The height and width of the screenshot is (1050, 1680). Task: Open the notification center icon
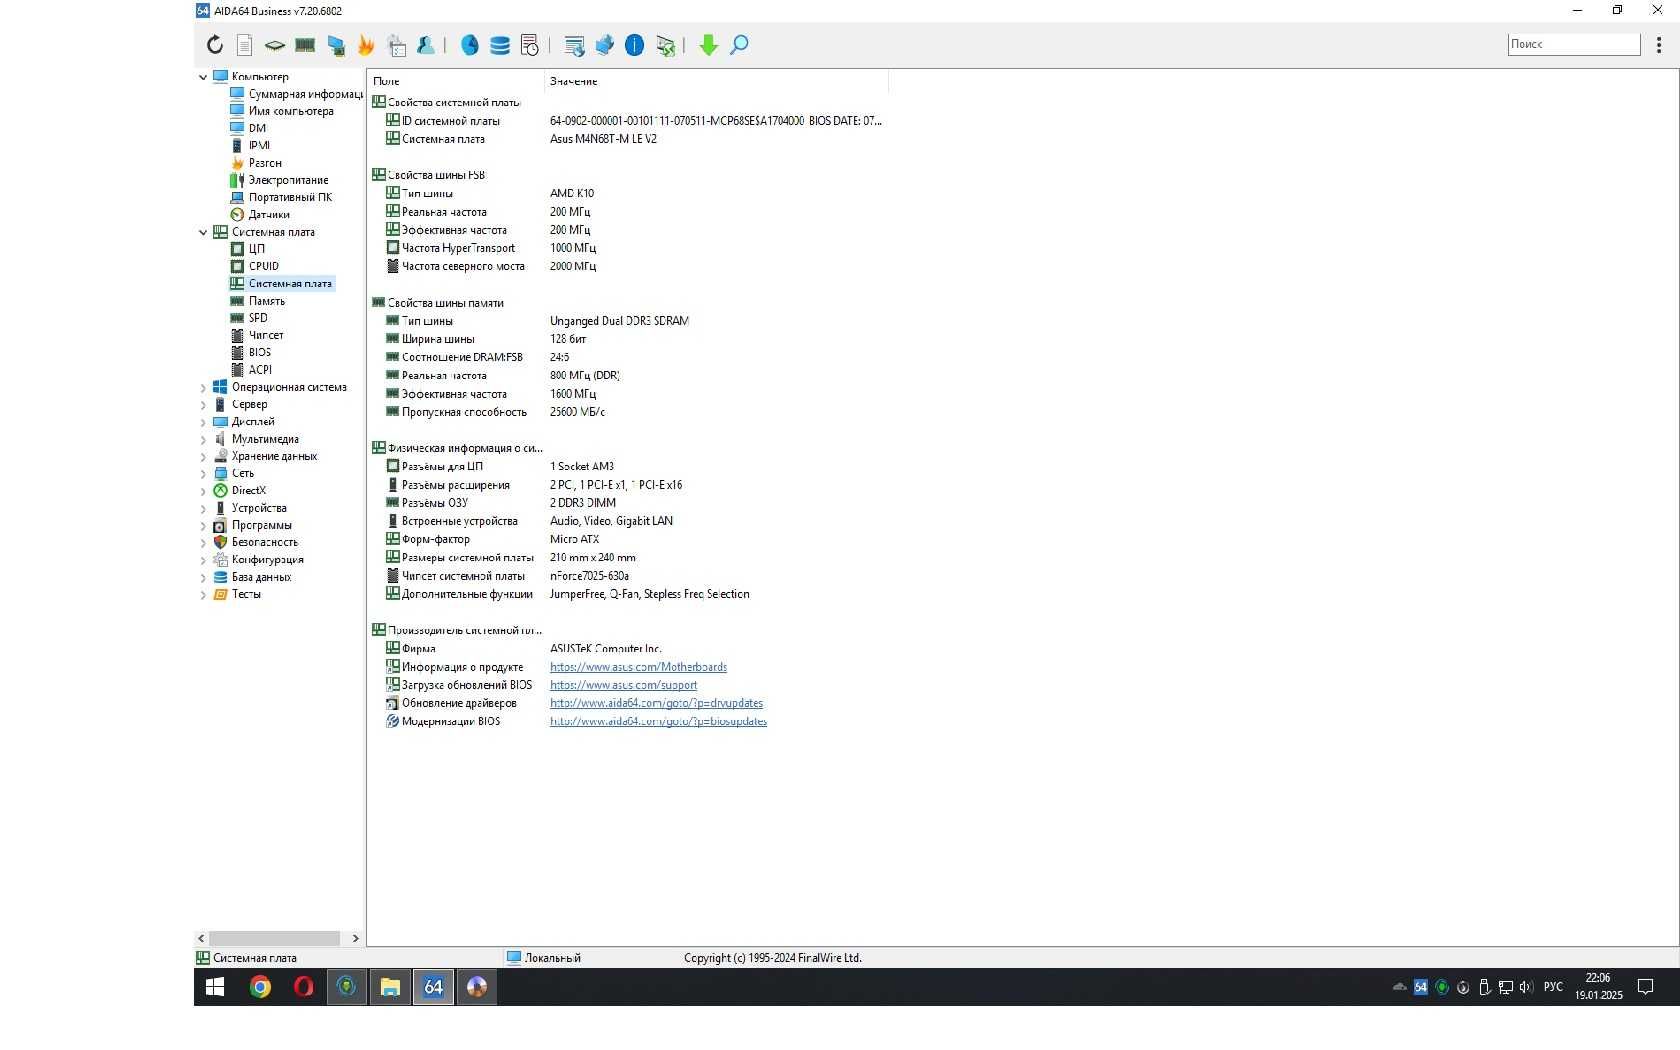coord(1645,987)
